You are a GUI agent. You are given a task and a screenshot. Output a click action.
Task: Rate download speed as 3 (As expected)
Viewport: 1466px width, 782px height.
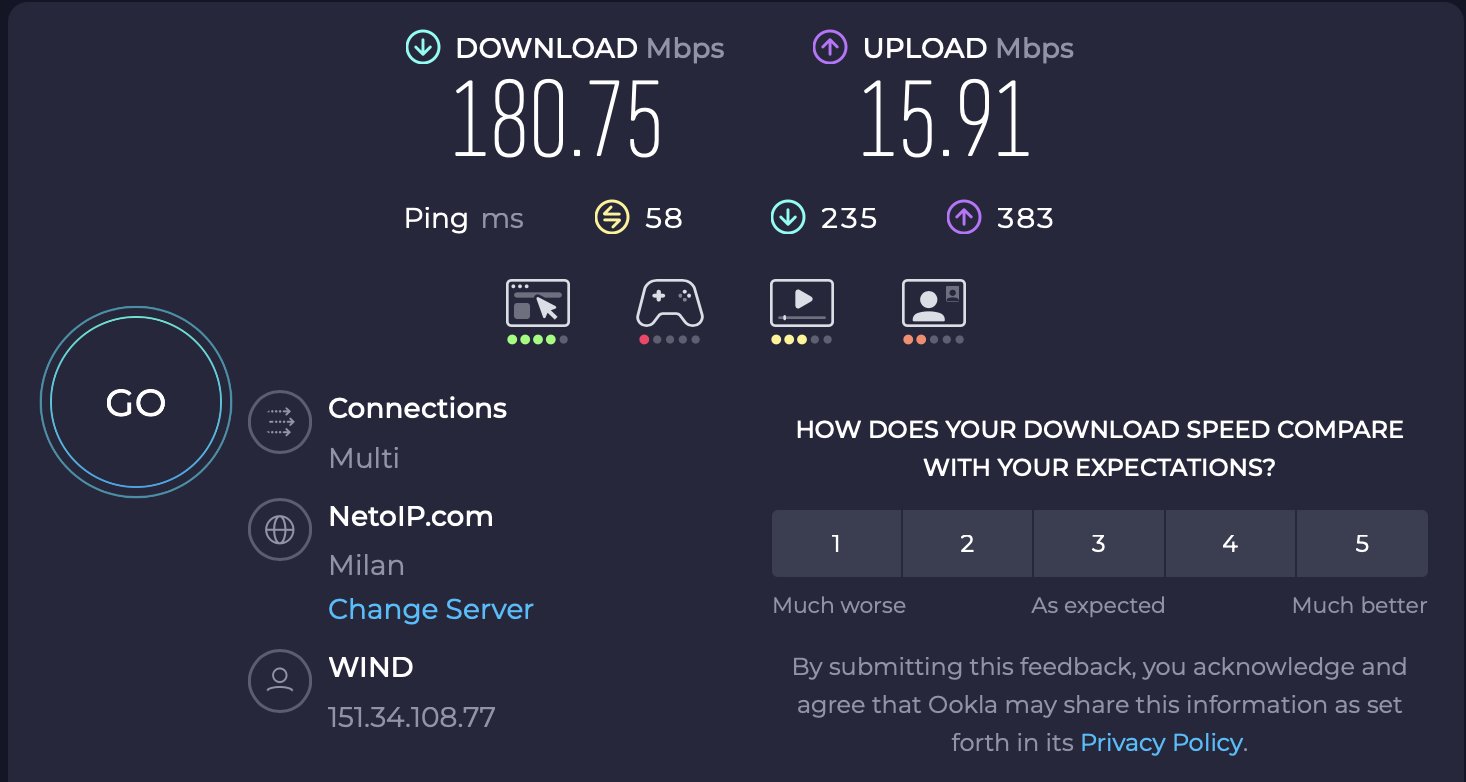coord(1099,544)
